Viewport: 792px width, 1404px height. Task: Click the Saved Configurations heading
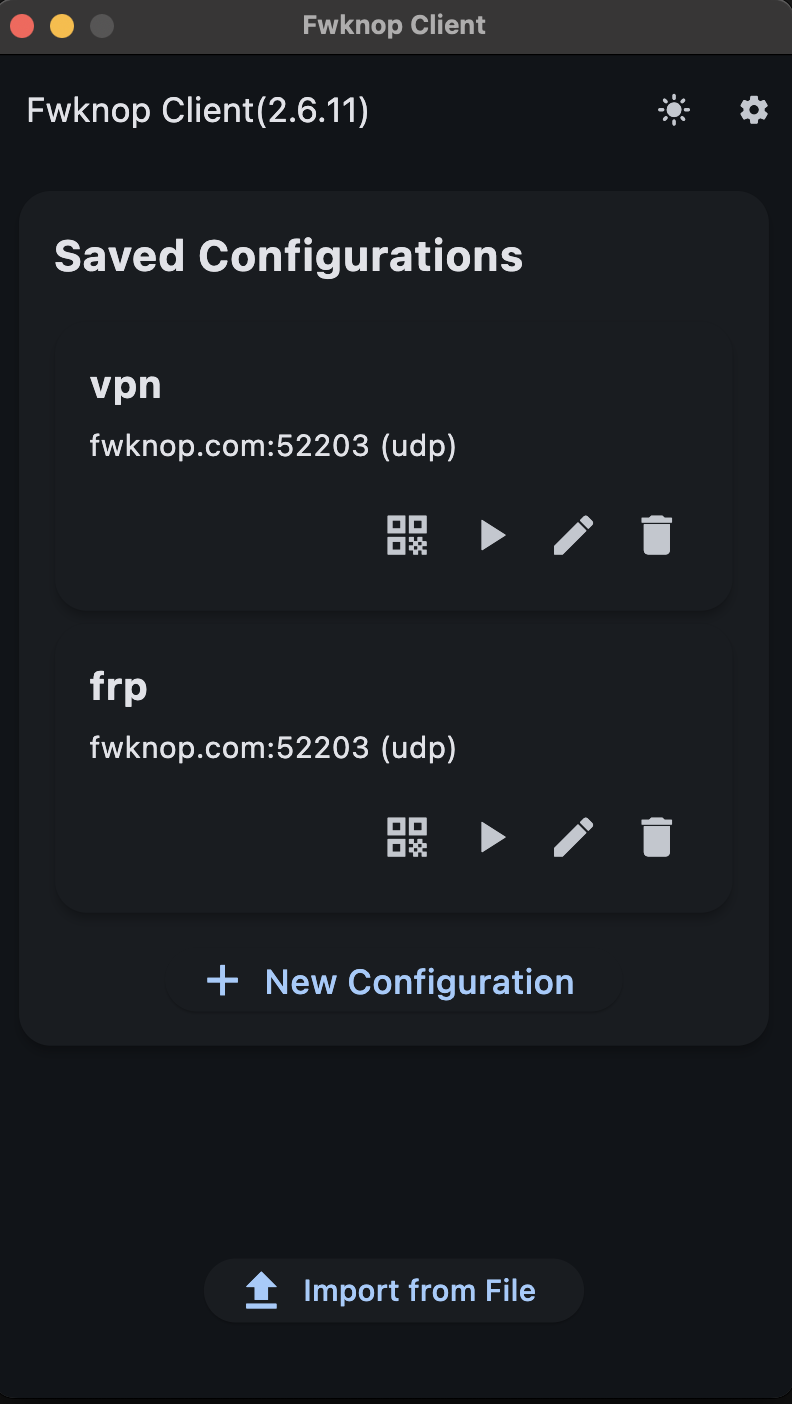click(289, 256)
